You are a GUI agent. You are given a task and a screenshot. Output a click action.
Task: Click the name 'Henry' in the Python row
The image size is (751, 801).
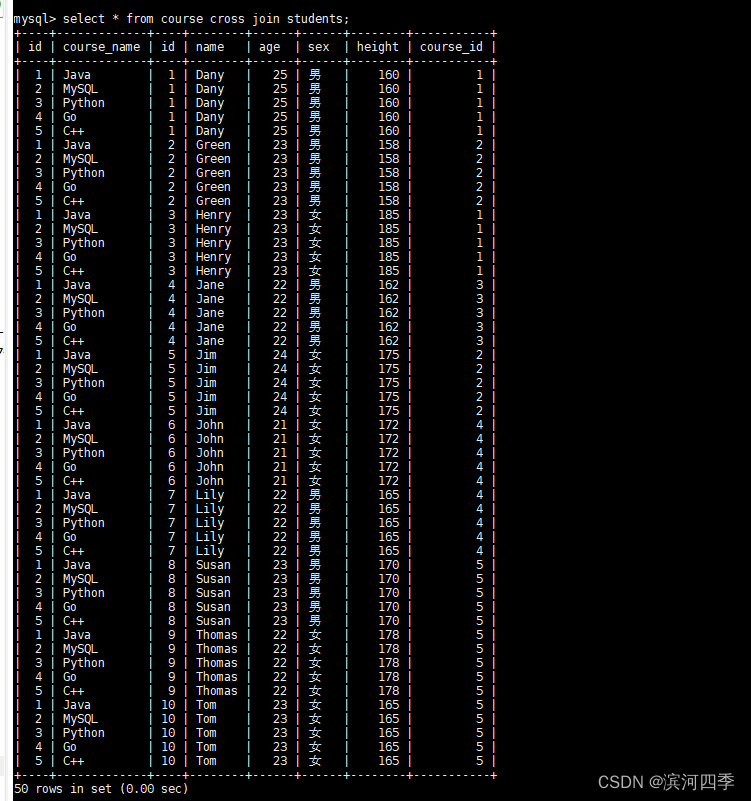coord(214,243)
